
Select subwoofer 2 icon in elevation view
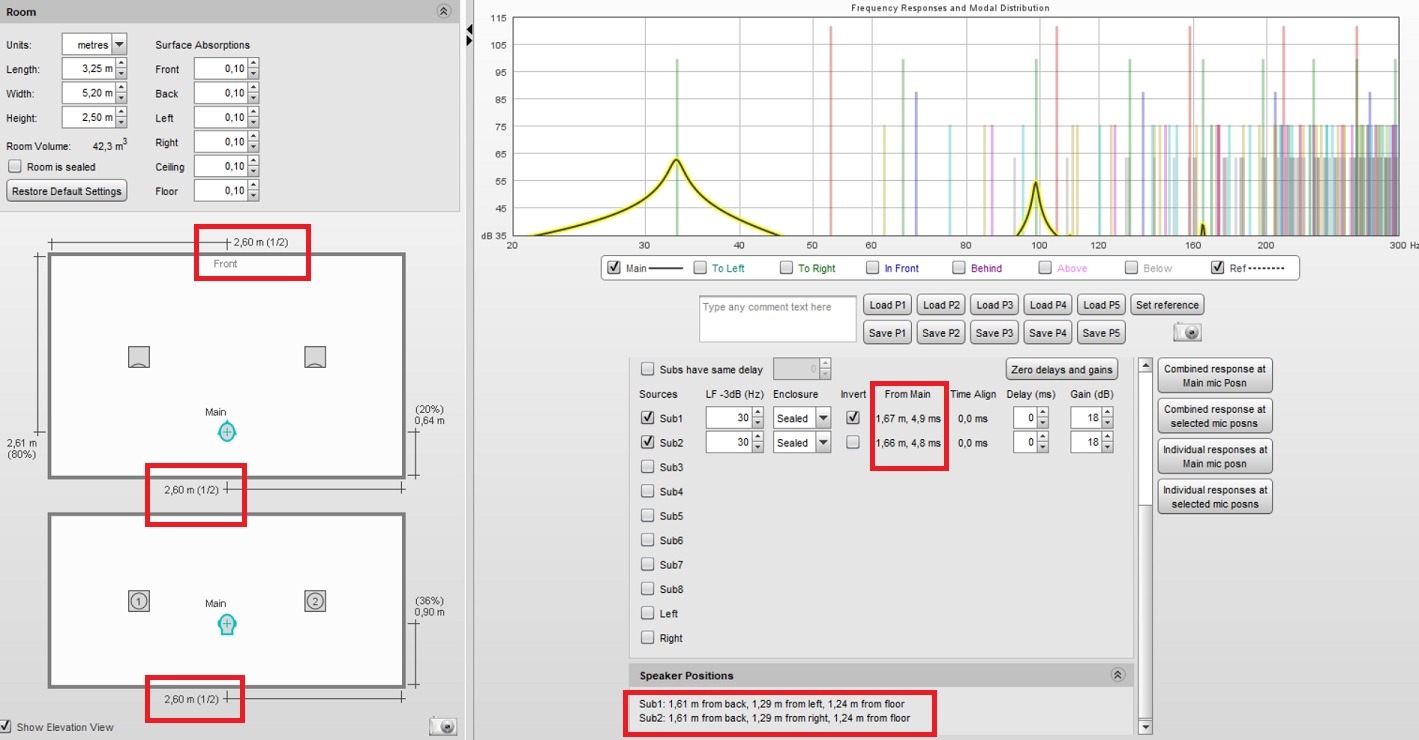tap(315, 601)
